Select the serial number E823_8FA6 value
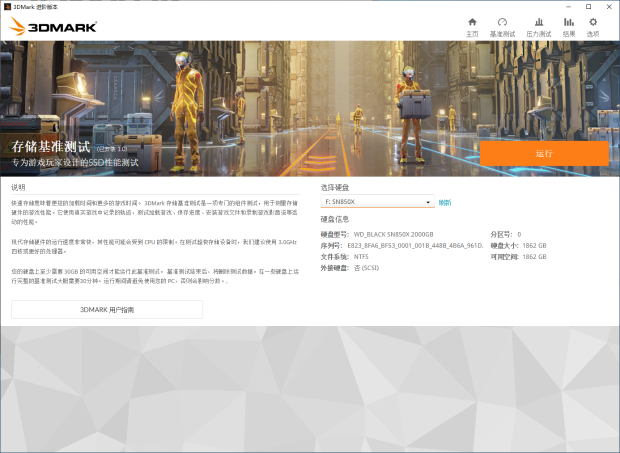 [x=415, y=245]
